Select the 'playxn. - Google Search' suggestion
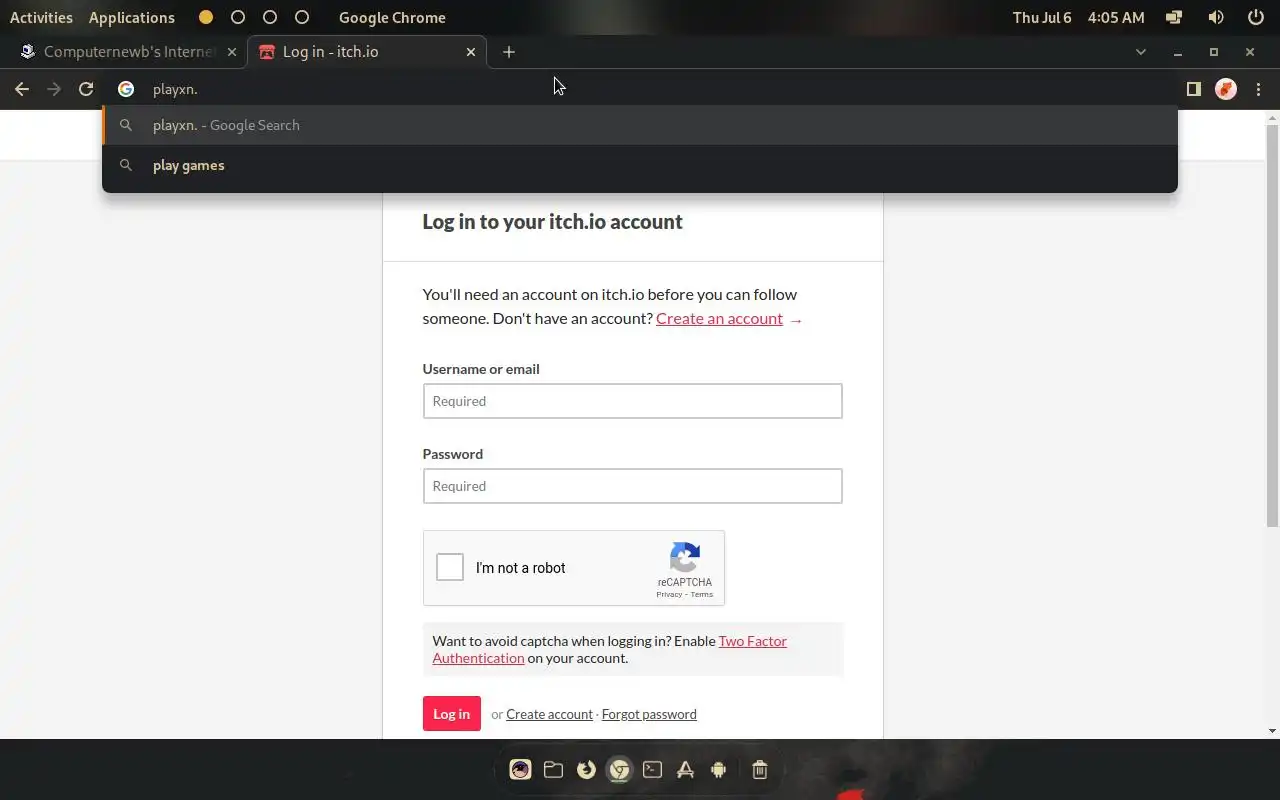This screenshot has height=800, width=1280. [640, 125]
